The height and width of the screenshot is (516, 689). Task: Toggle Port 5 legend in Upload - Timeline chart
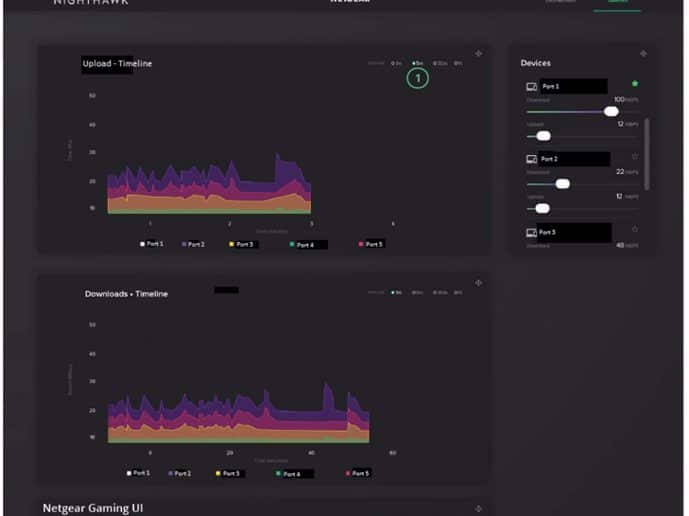click(371, 244)
